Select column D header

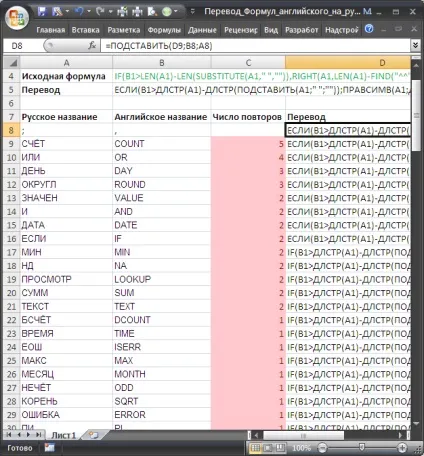tap(348, 63)
